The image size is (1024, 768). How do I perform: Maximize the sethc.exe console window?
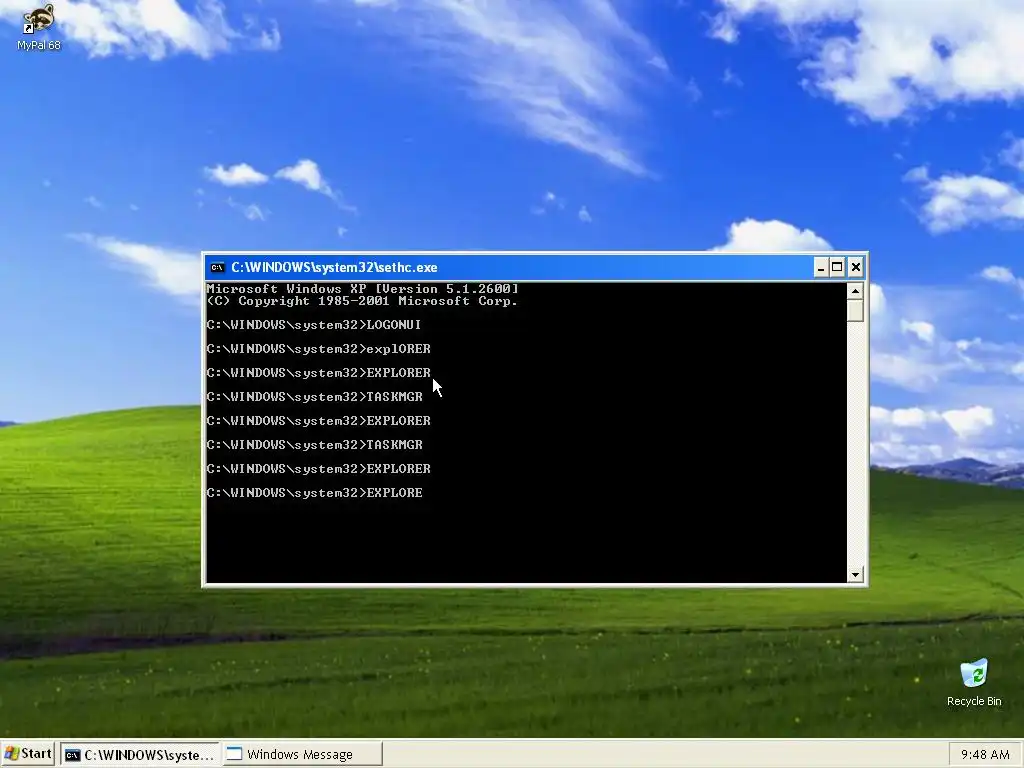[837, 267]
